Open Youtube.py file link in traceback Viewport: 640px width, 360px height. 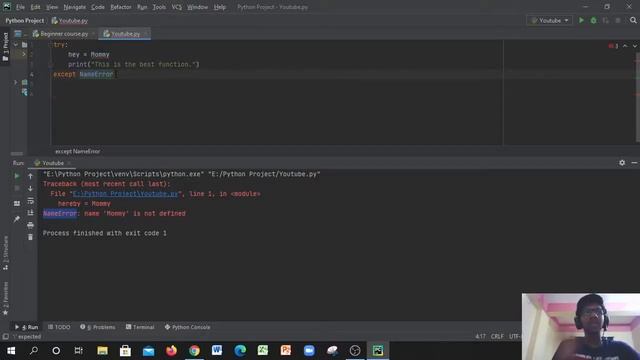point(125,194)
